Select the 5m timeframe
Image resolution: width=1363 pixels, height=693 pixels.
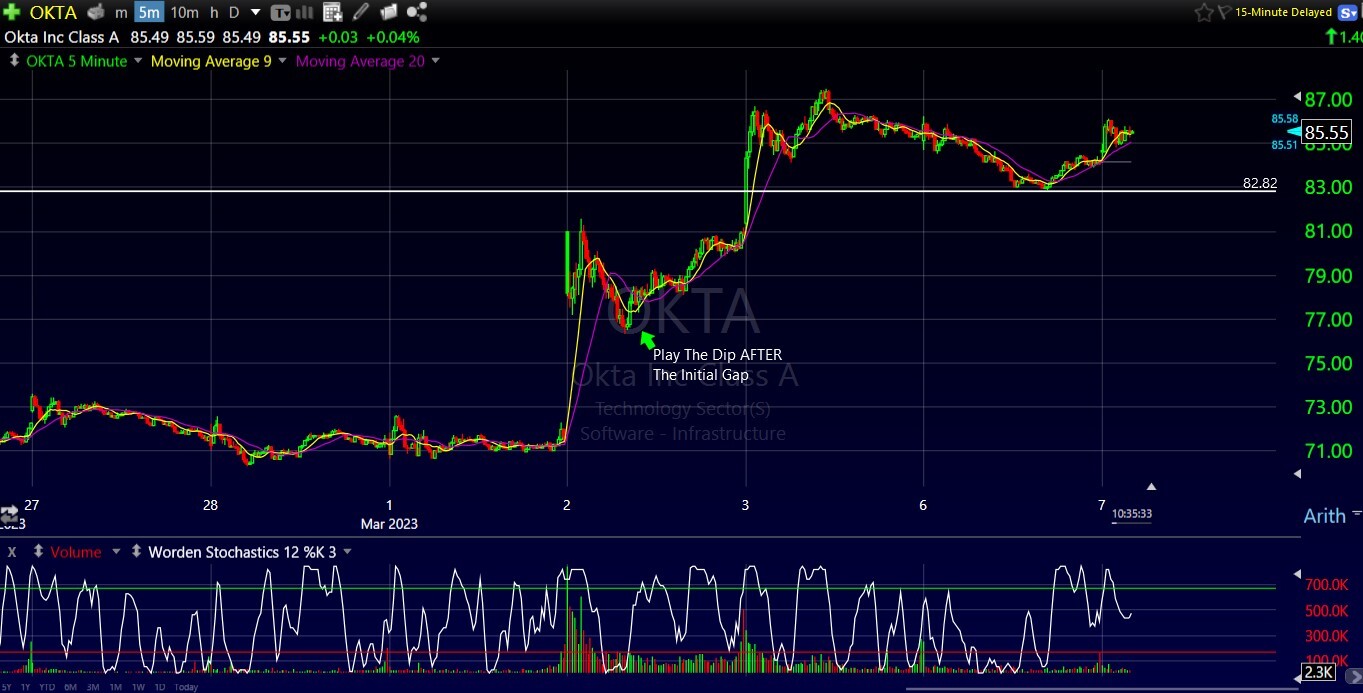148,12
